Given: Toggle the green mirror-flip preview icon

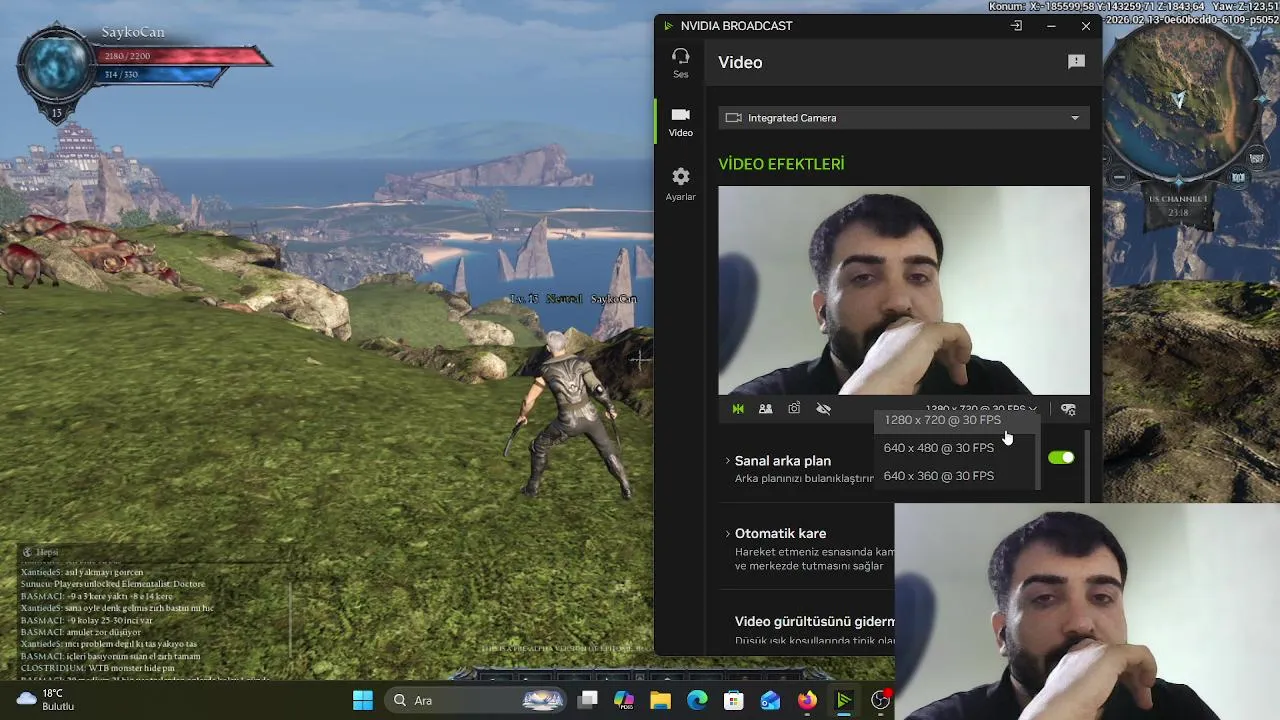Looking at the screenshot, I should coord(738,409).
